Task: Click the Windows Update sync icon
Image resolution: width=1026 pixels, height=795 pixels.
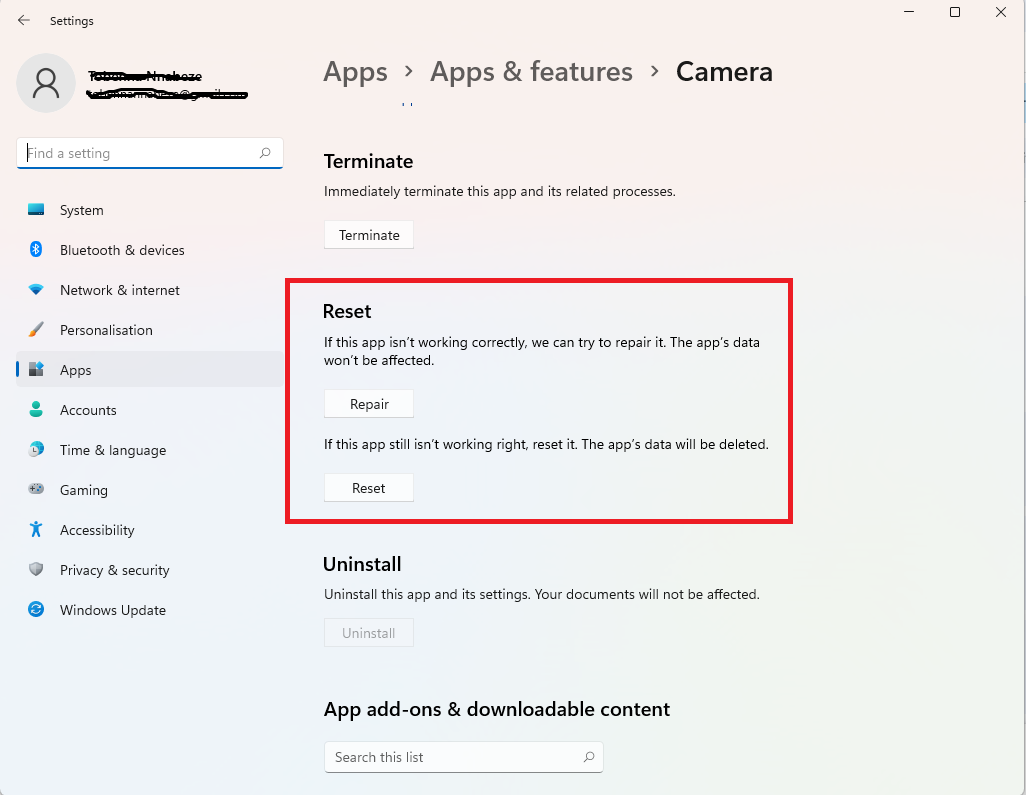Action: point(36,610)
